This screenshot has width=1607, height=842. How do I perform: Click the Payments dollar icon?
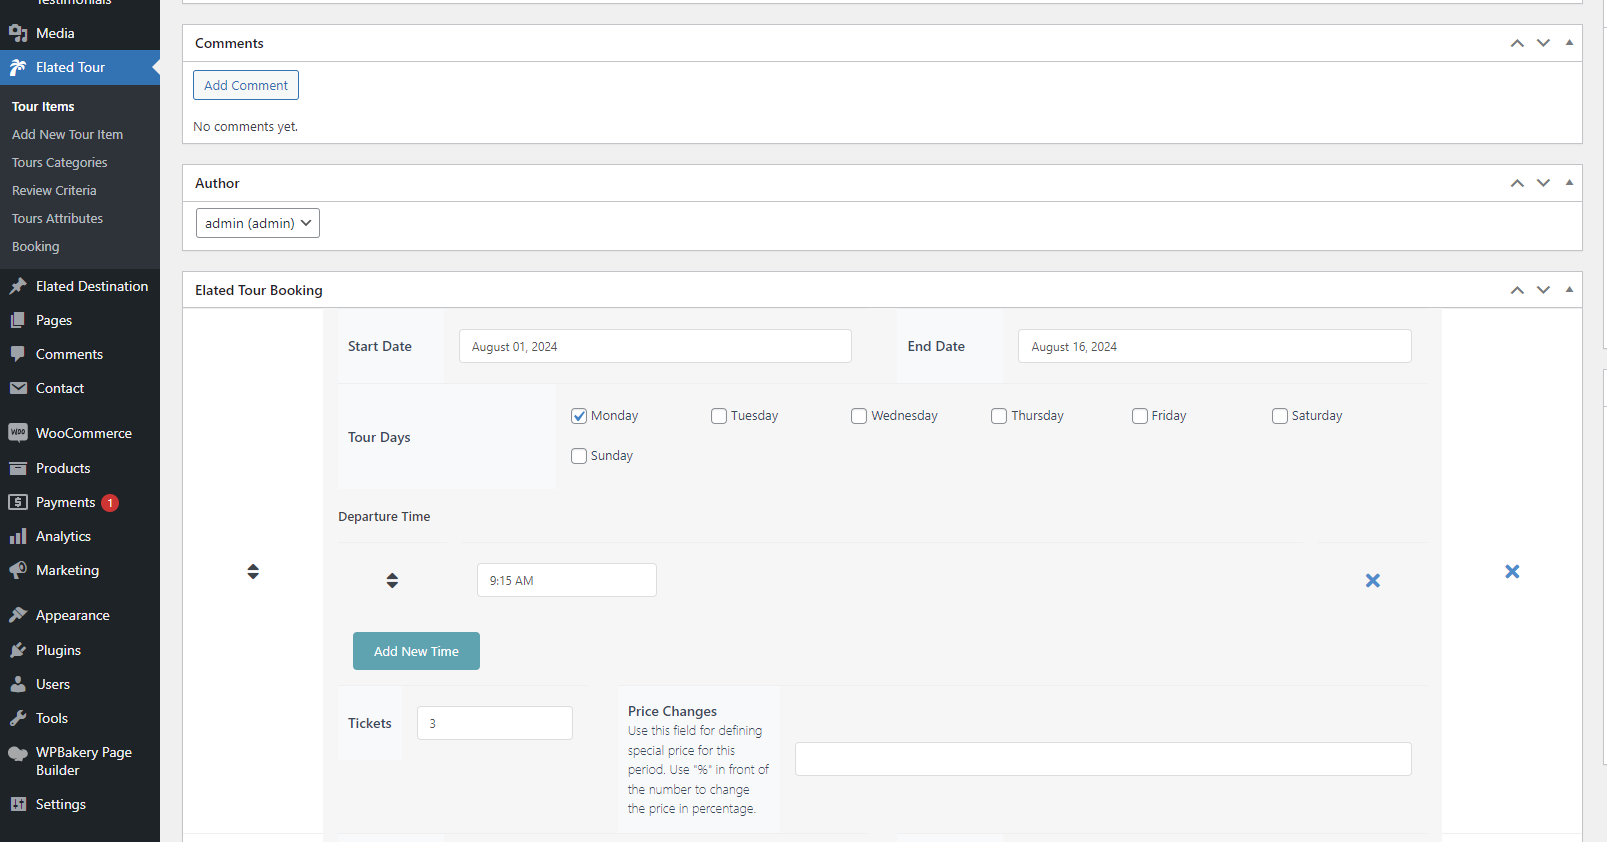pyautogui.click(x=18, y=502)
